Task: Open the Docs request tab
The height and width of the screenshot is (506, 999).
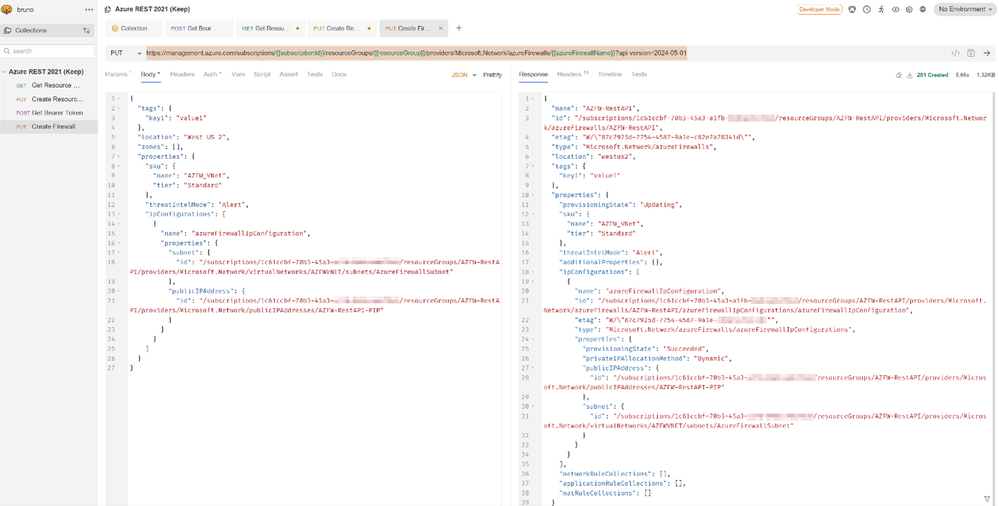Action: point(339,75)
